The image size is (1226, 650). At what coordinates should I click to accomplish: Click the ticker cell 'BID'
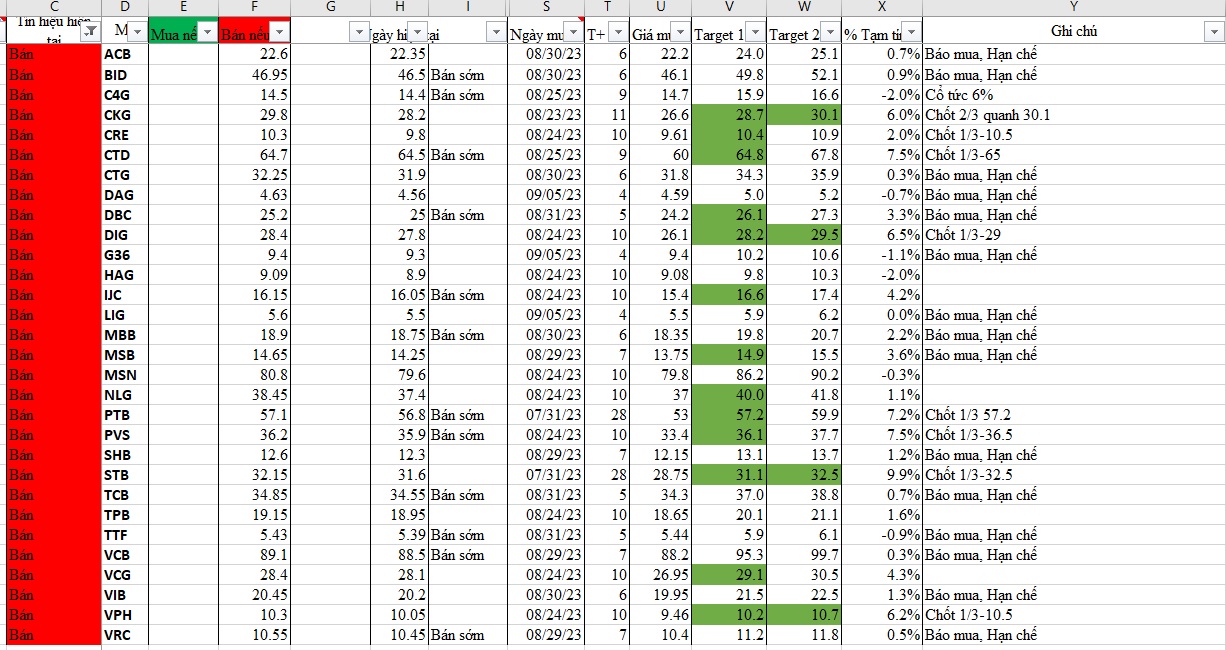[x=125, y=75]
